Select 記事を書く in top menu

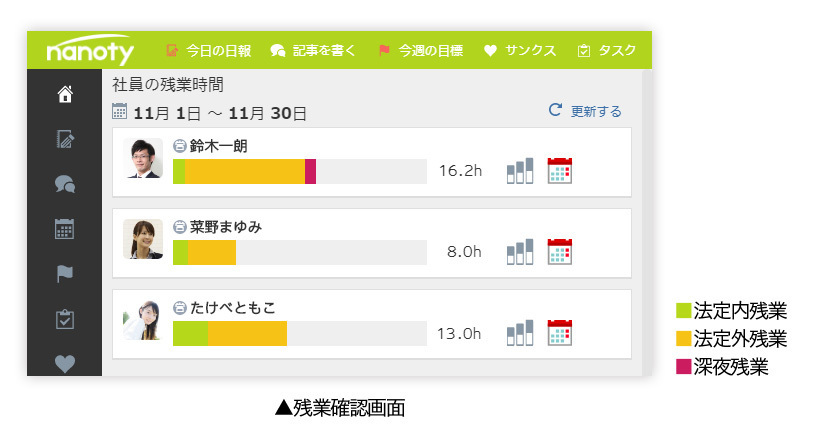313,51
